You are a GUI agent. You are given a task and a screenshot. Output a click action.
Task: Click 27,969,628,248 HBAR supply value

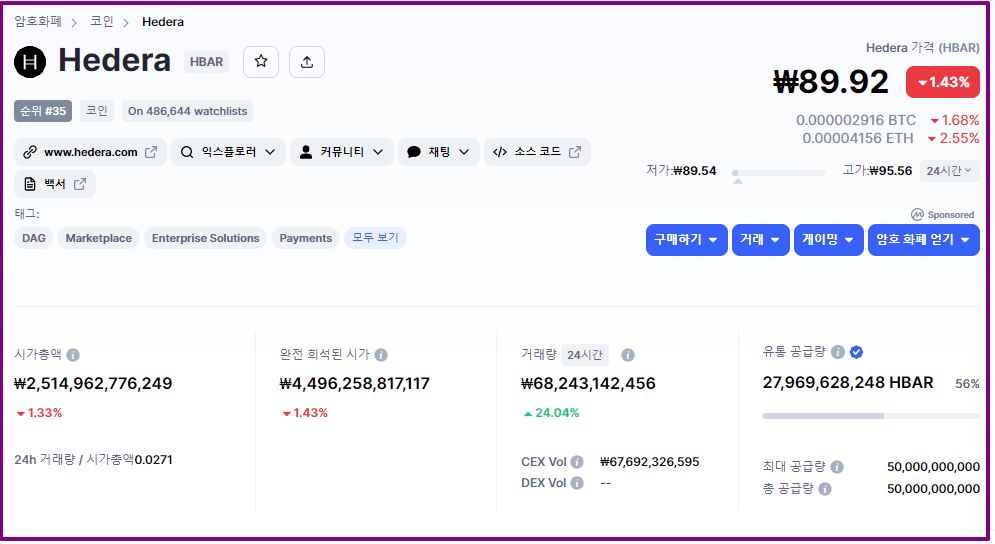(x=848, y=383)
